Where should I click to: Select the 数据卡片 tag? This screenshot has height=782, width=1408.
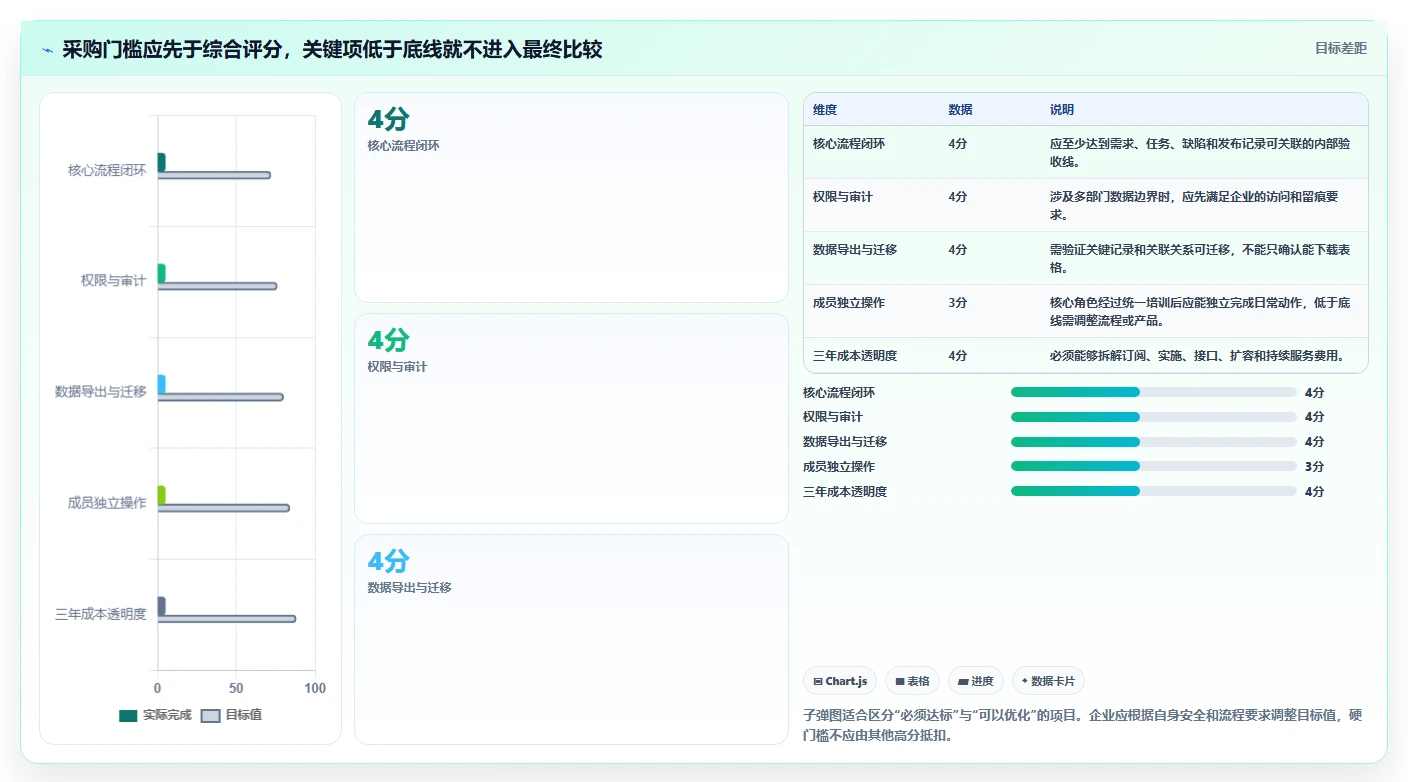point(1048,681)
